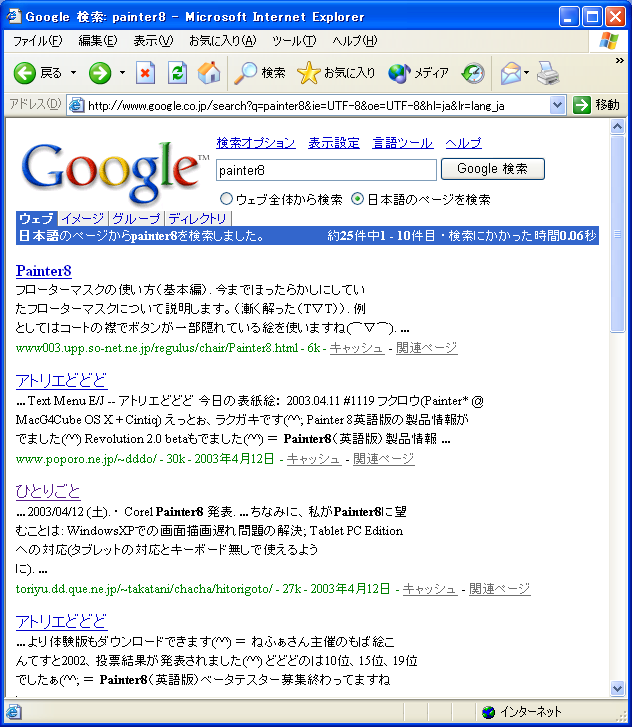Click the vertical scrollbar down arrow

click(617, 689)
